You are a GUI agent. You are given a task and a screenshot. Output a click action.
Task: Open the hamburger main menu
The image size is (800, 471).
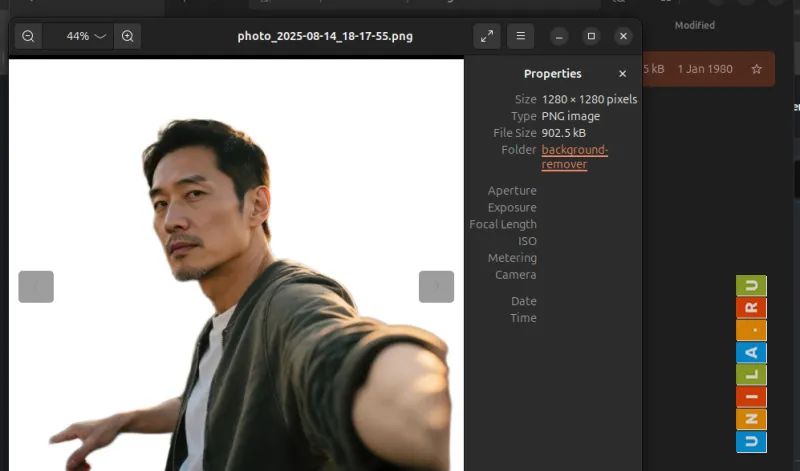520,36
